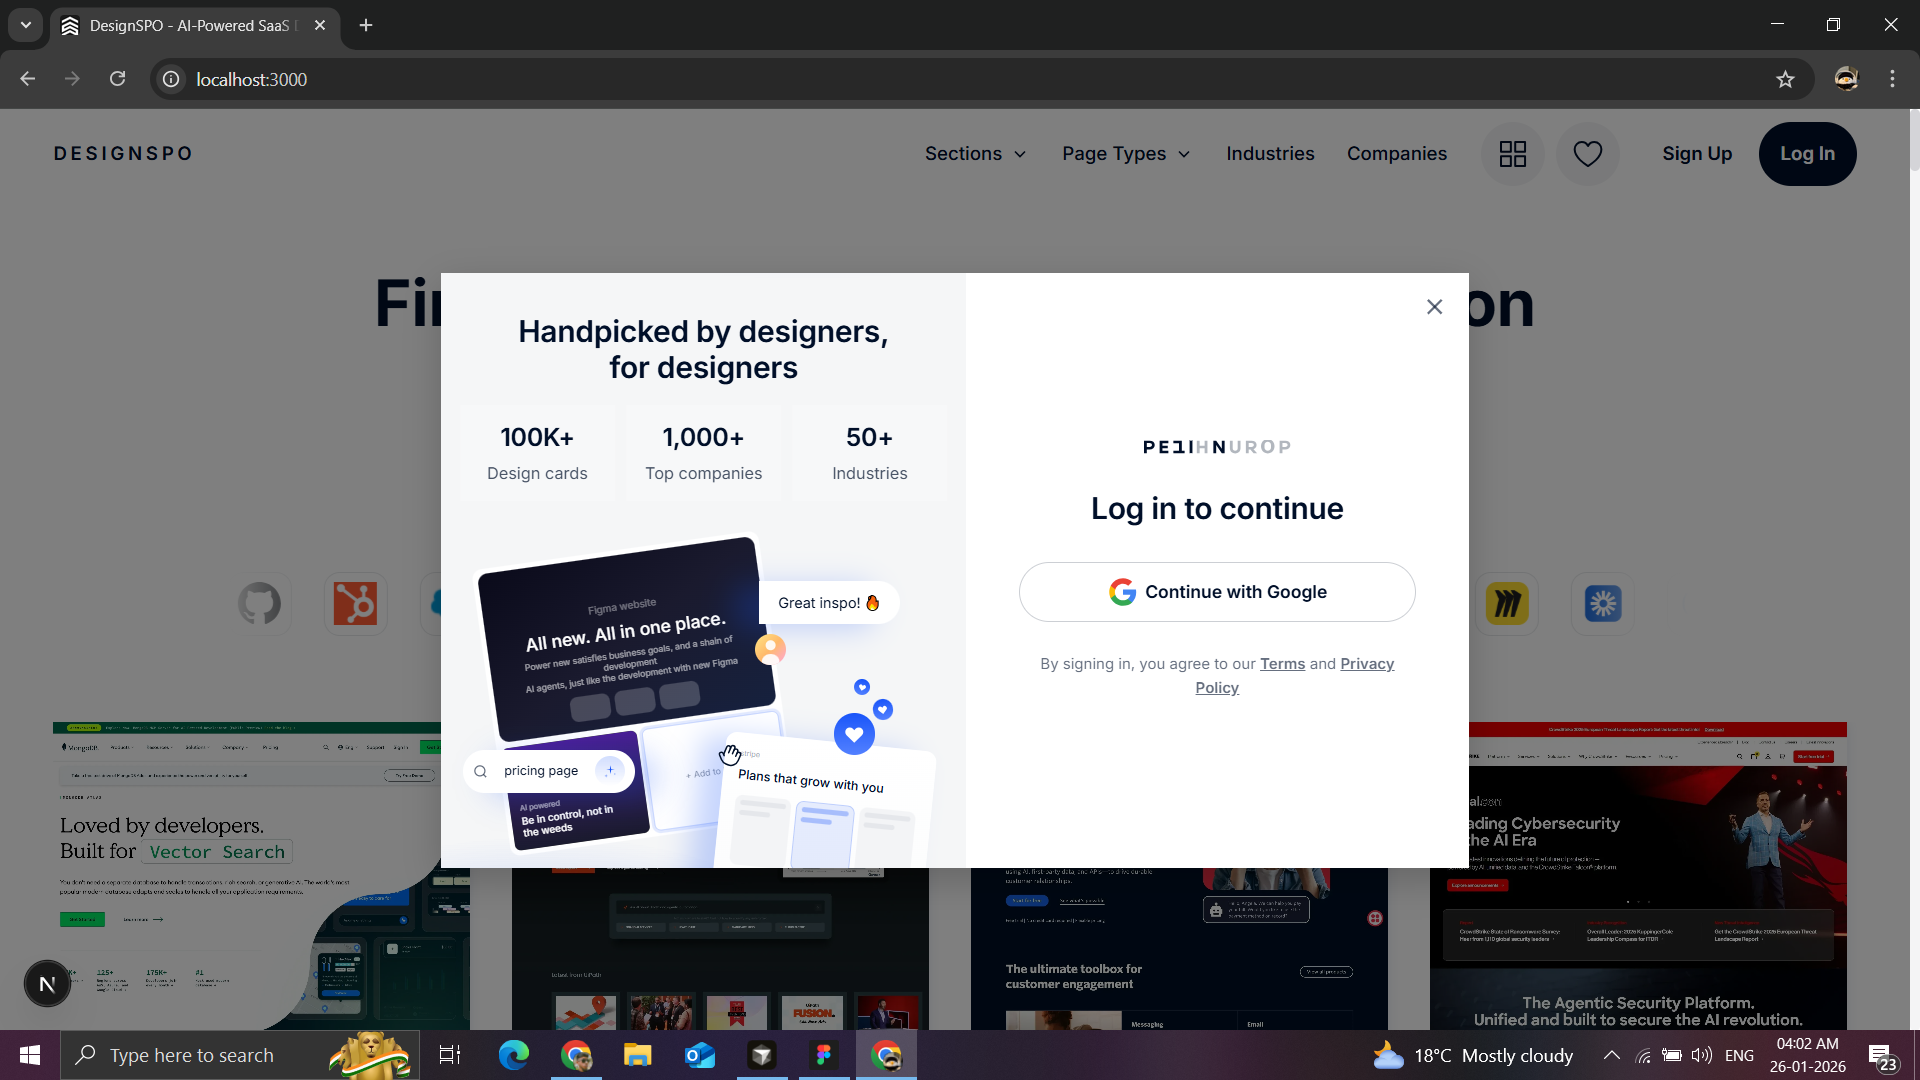
Task: Click the Log In button
Action: click(x=1807, y=154)
